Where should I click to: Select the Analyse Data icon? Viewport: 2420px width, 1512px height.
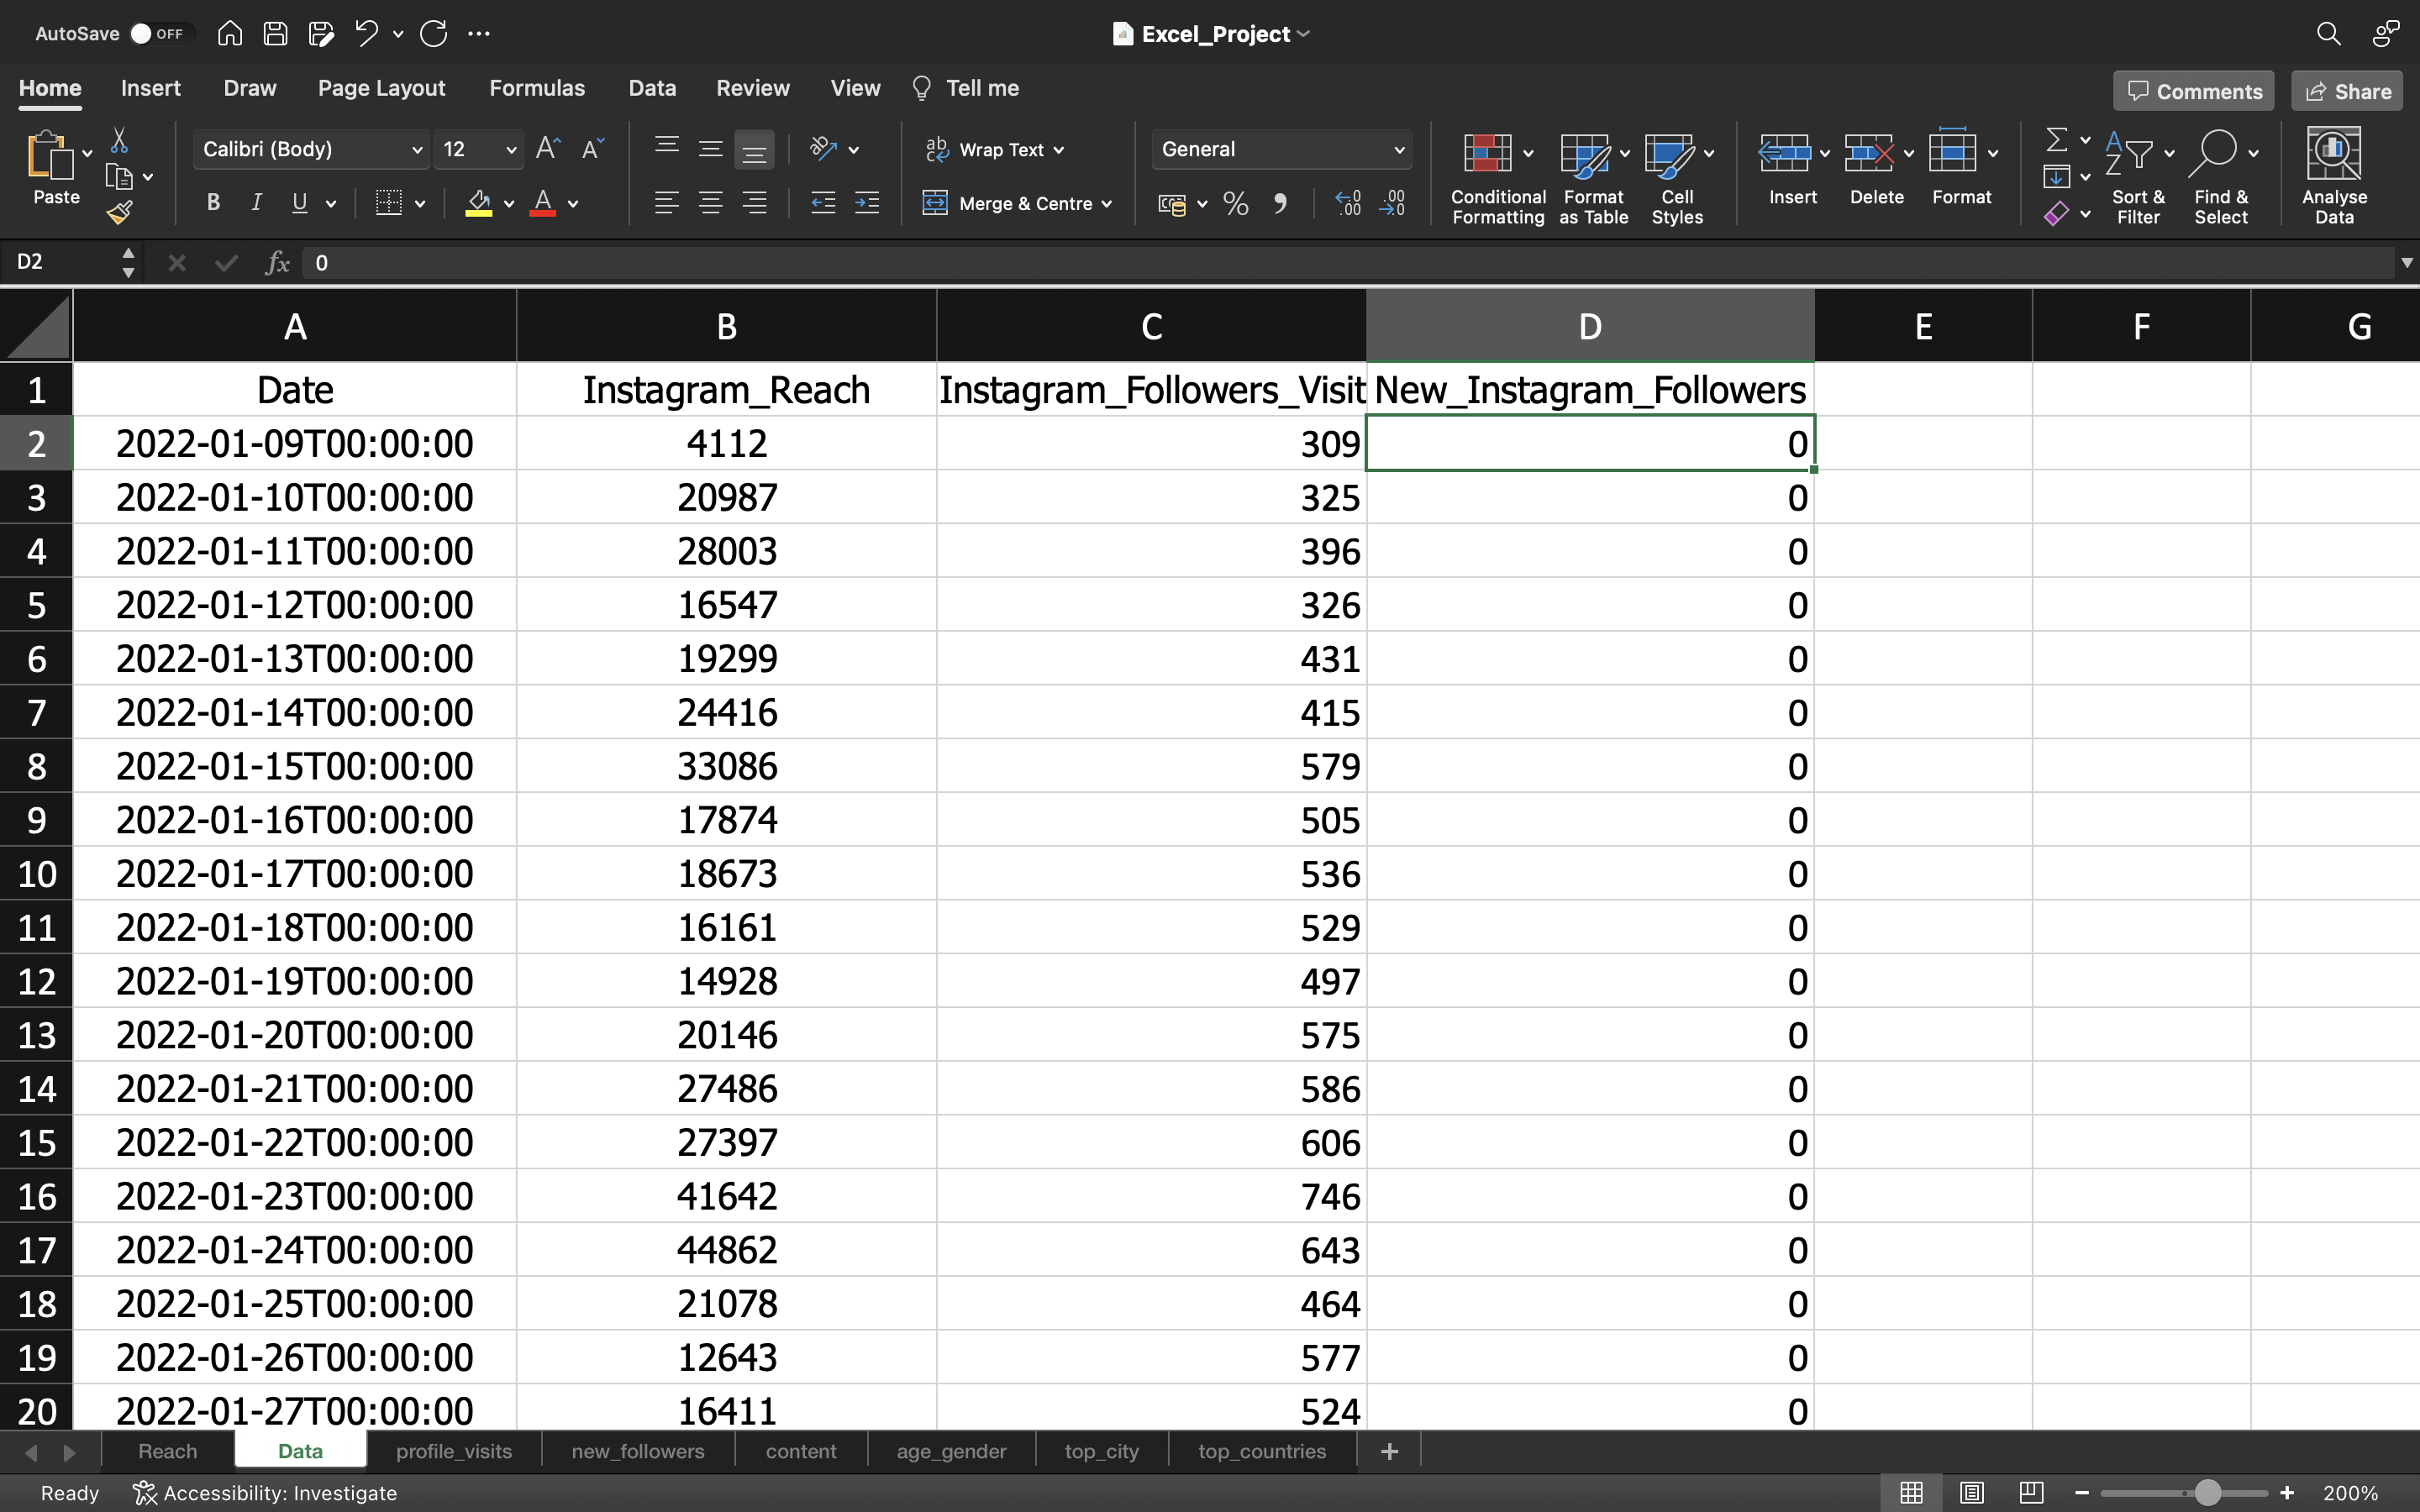2336,176
